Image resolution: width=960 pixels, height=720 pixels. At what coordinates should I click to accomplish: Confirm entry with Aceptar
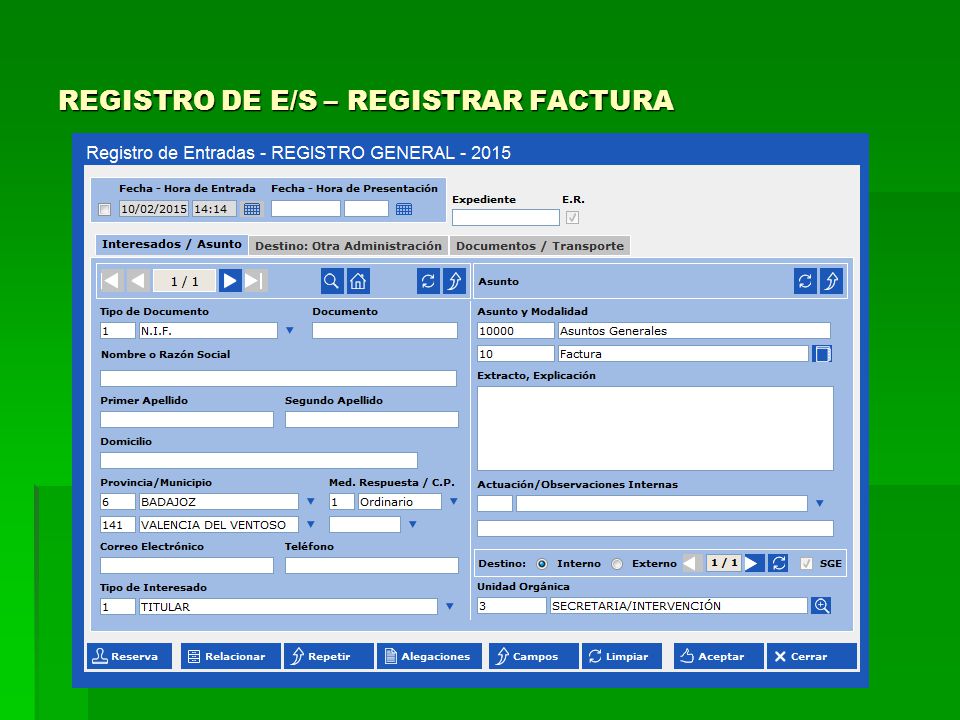[719, 656]
